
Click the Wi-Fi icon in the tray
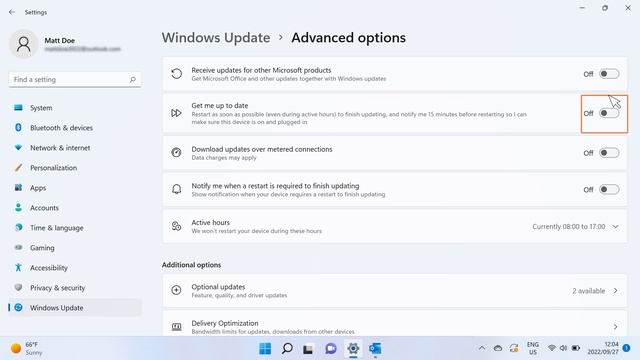point(551,348)
